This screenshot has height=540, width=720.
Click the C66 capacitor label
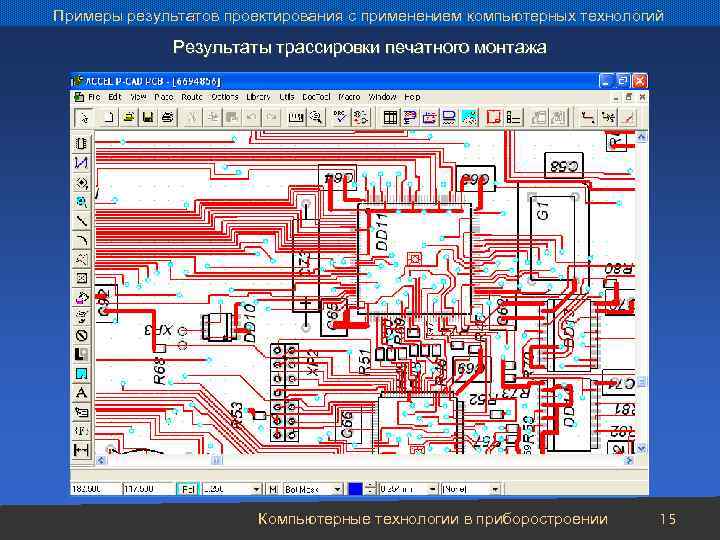pos(348,425)
